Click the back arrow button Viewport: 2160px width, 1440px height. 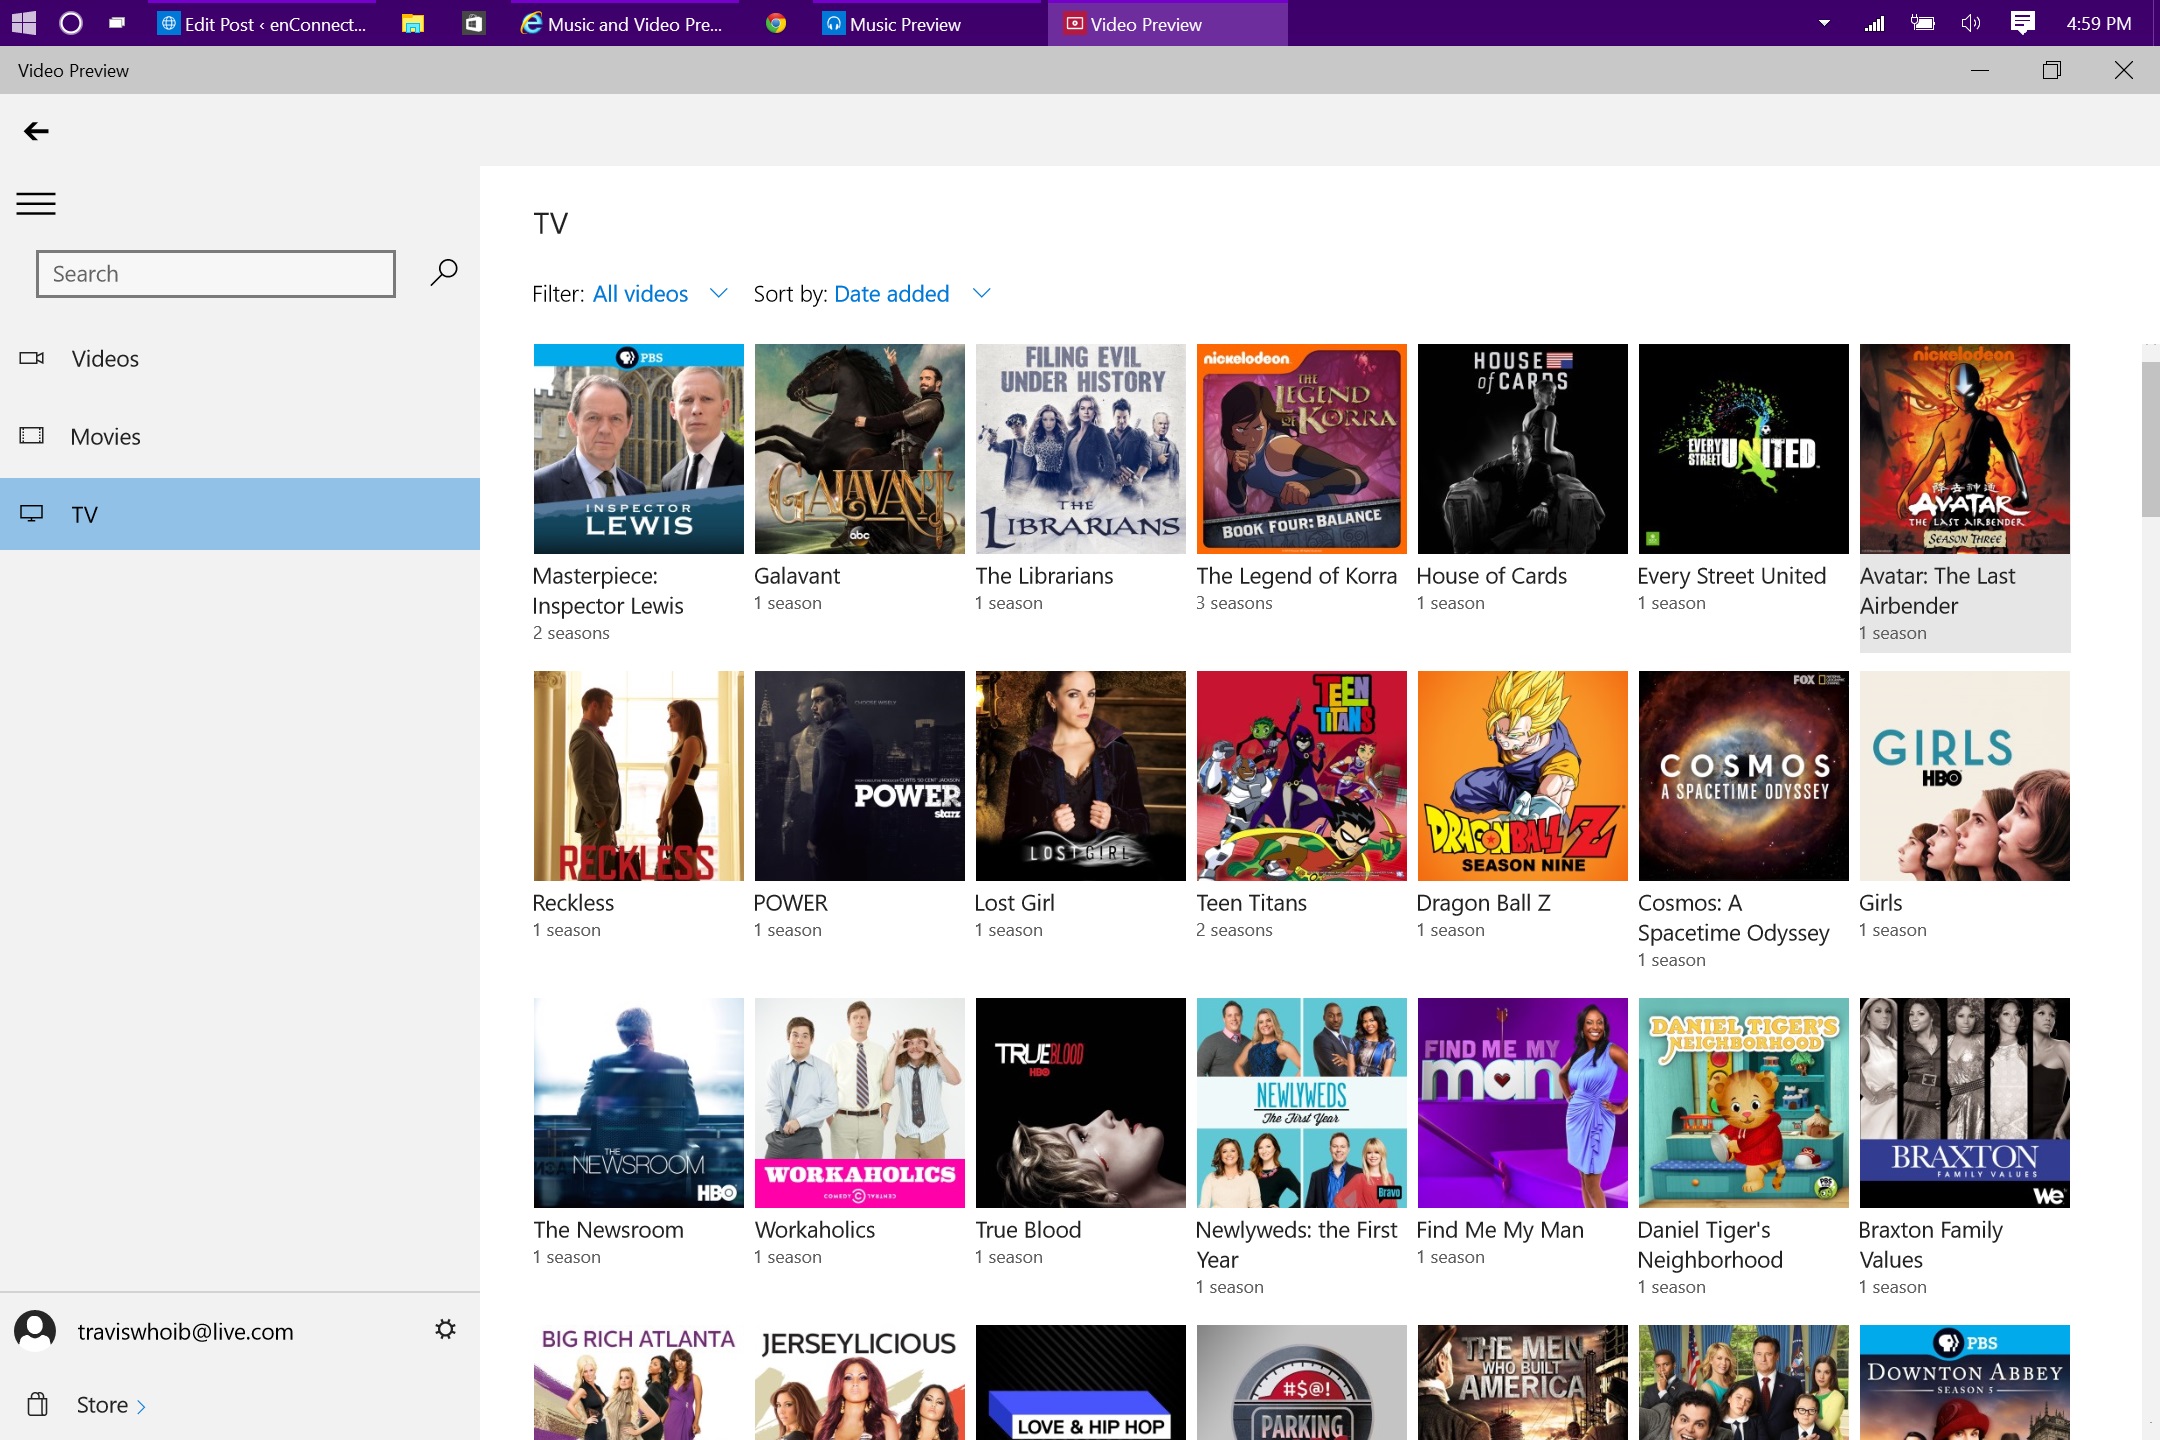[36, 131]
